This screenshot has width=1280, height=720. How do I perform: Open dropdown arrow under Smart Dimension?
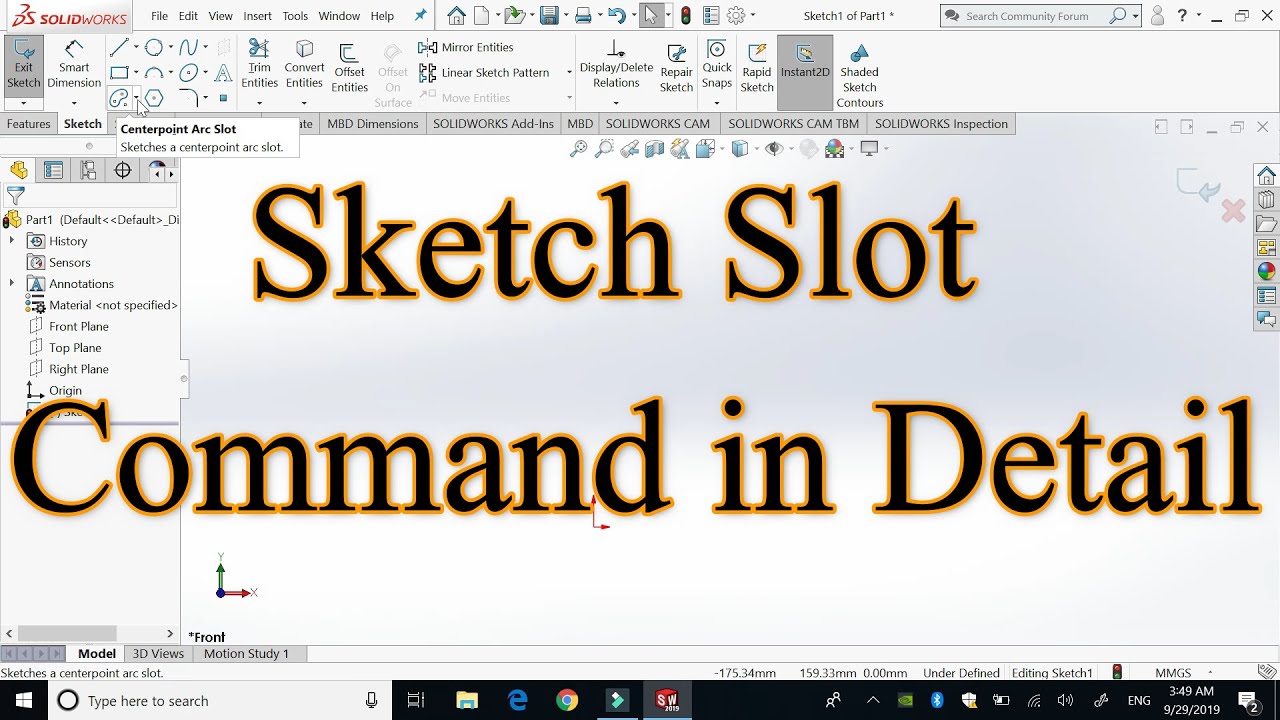[74, 103]
